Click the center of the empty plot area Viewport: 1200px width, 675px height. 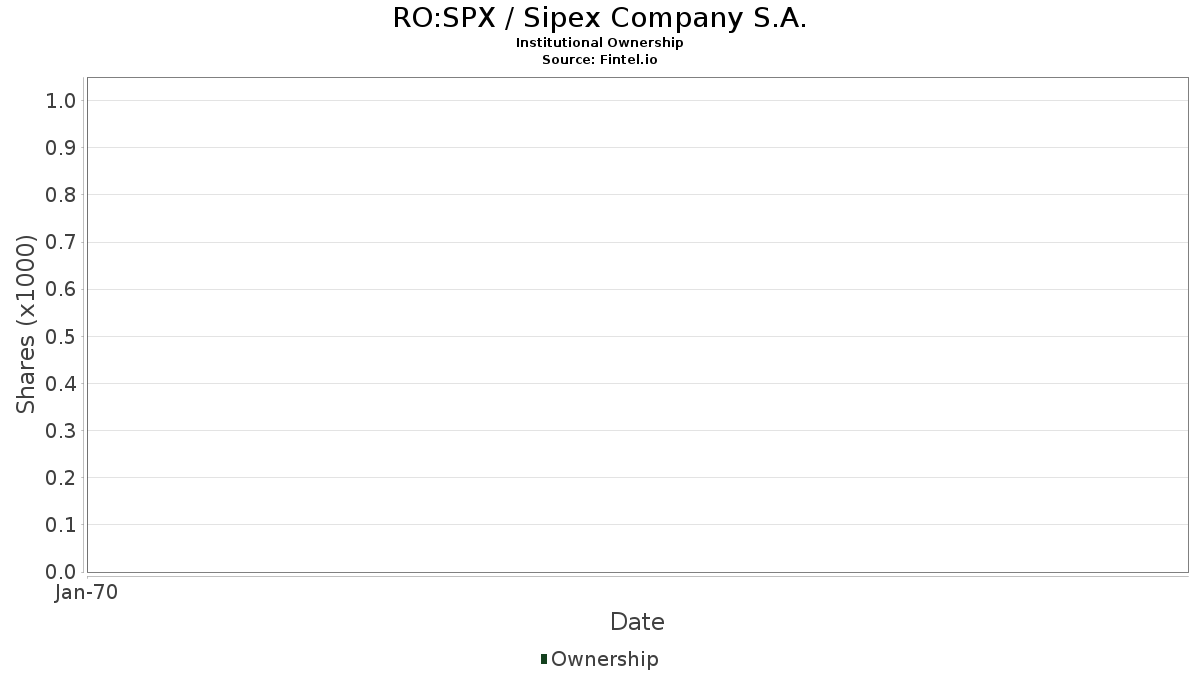(637, 325)
